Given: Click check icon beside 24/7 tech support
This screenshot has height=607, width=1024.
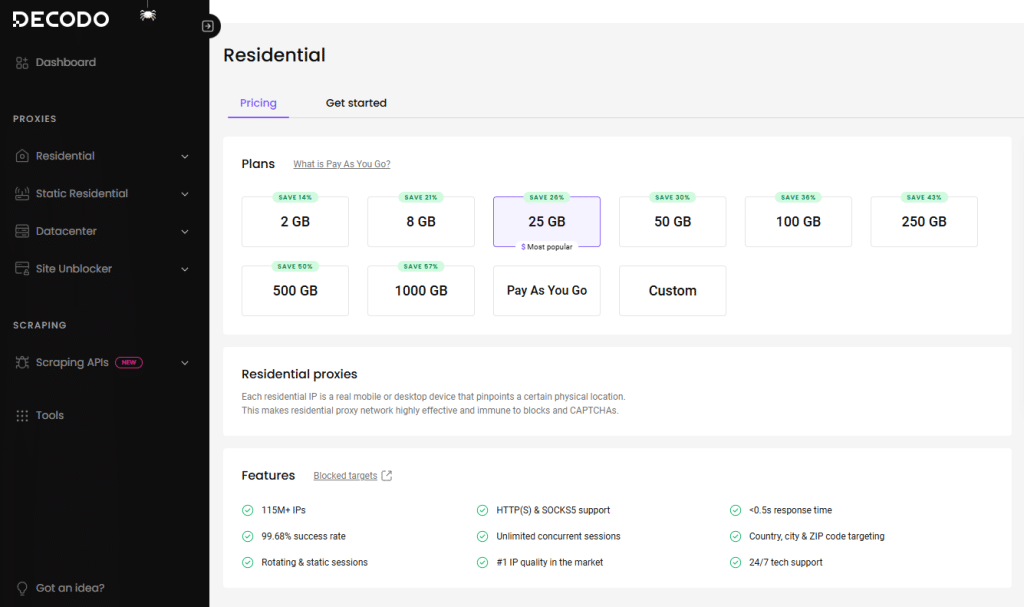Looking at the screenshot, I should pyautogui.click(x=735, y=563).
